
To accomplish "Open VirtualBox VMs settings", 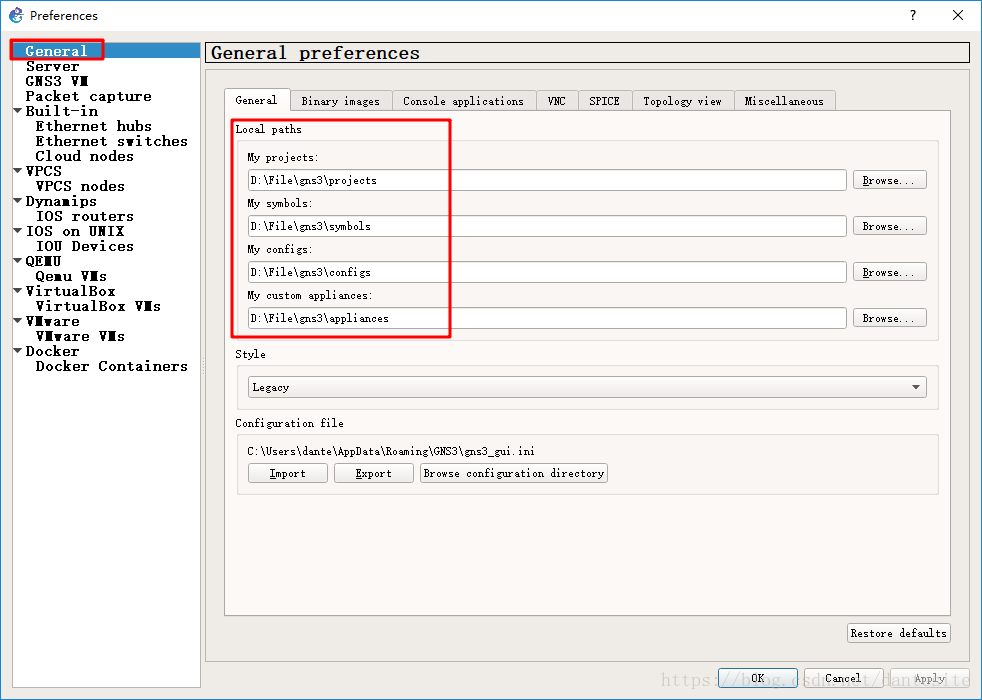I will (x=98, y=307).
